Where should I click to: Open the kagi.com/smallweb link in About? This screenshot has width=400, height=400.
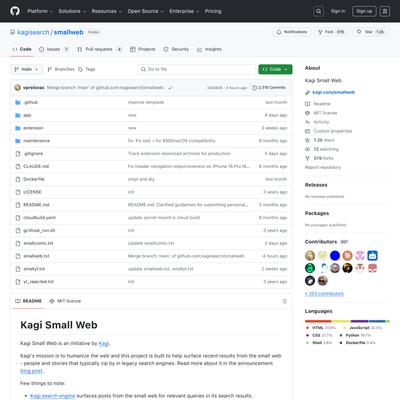(334, 92)
